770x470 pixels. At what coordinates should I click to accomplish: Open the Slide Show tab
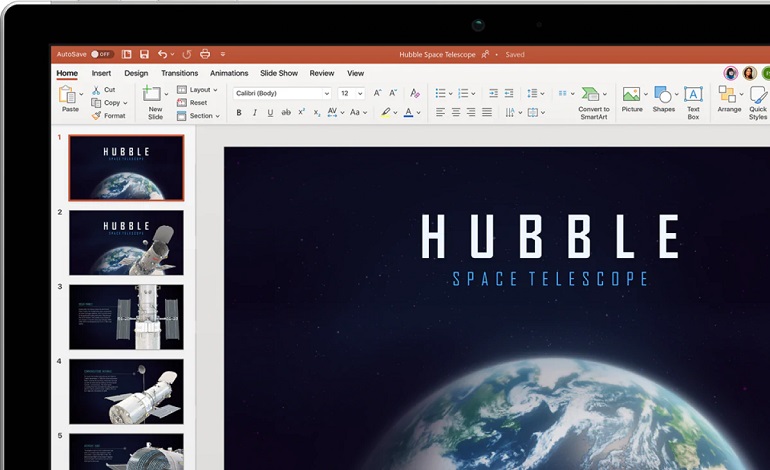[279, 73]
